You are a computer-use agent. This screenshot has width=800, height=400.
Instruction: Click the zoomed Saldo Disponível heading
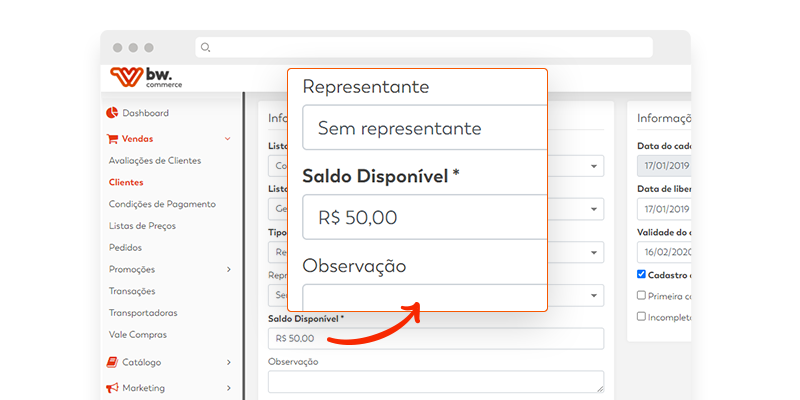pos(381,177)
